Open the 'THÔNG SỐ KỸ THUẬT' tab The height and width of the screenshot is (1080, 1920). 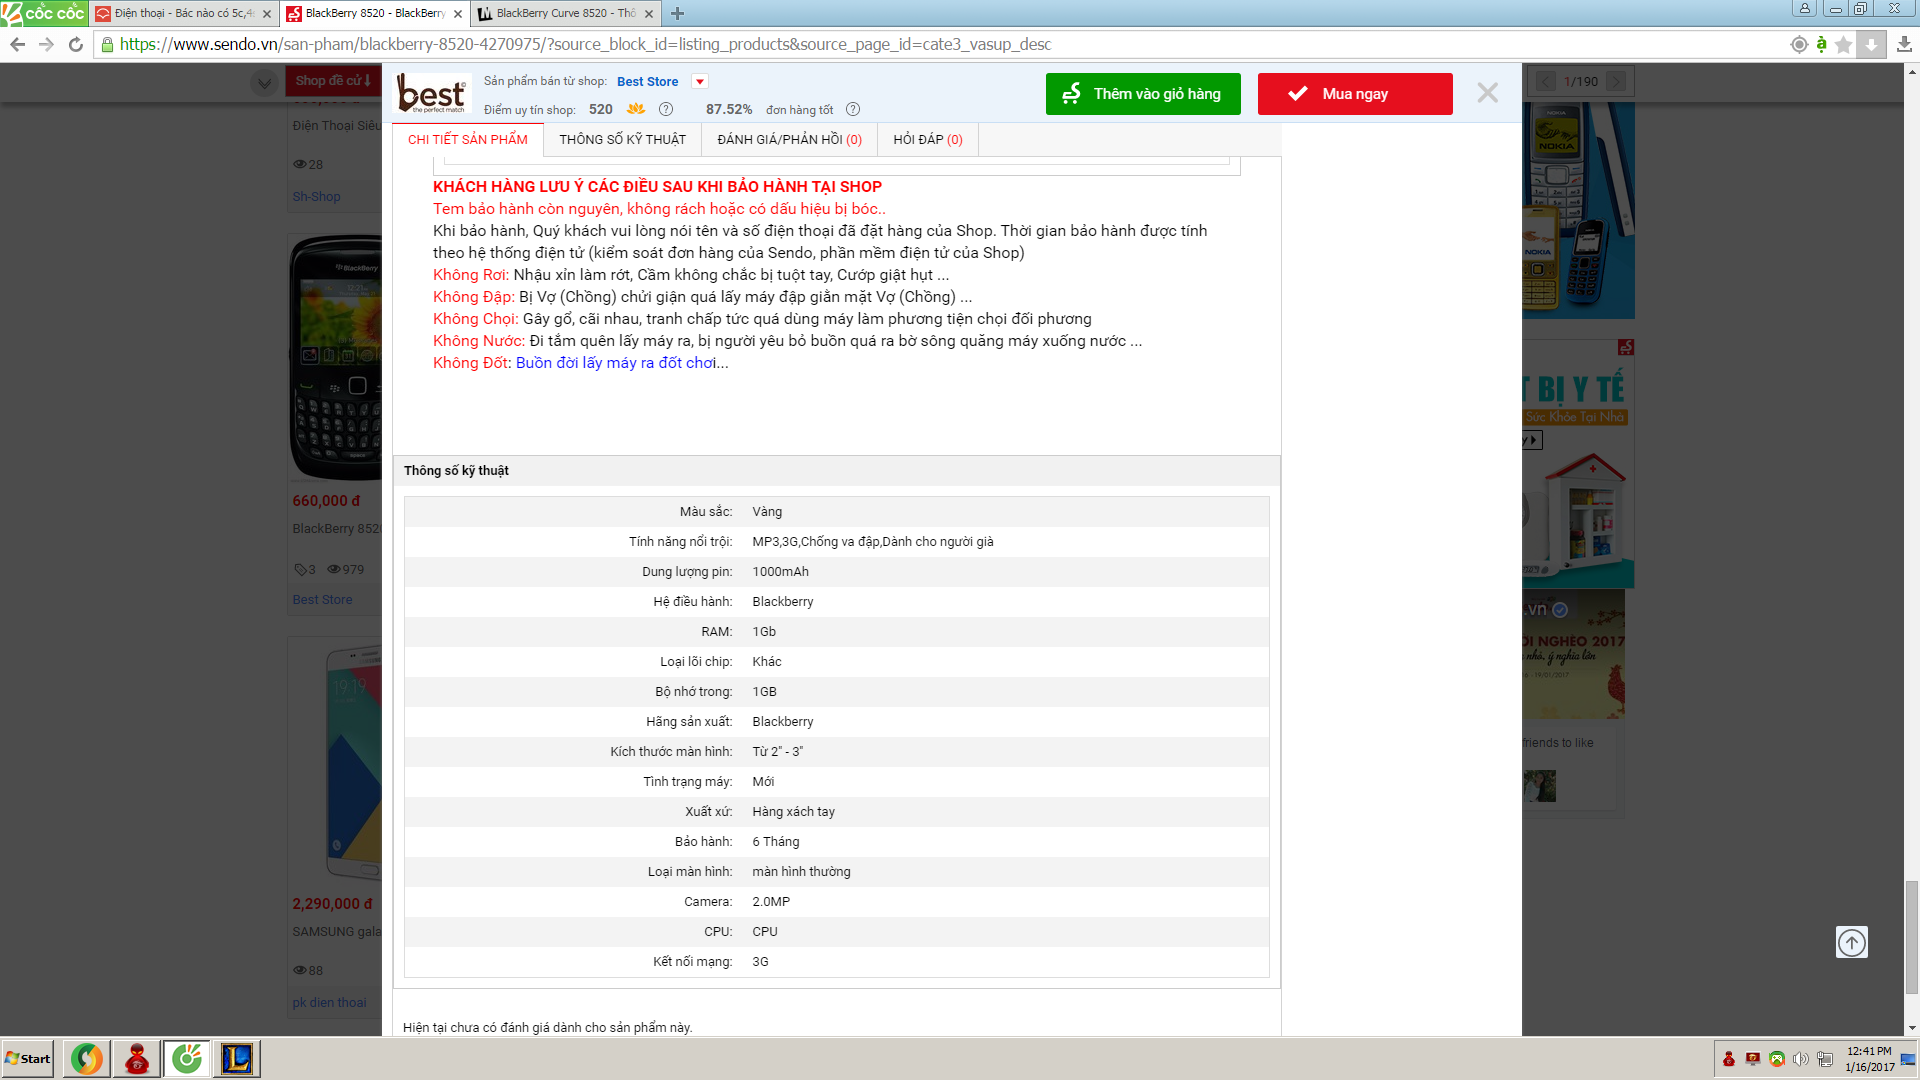[x=622, y=139]
